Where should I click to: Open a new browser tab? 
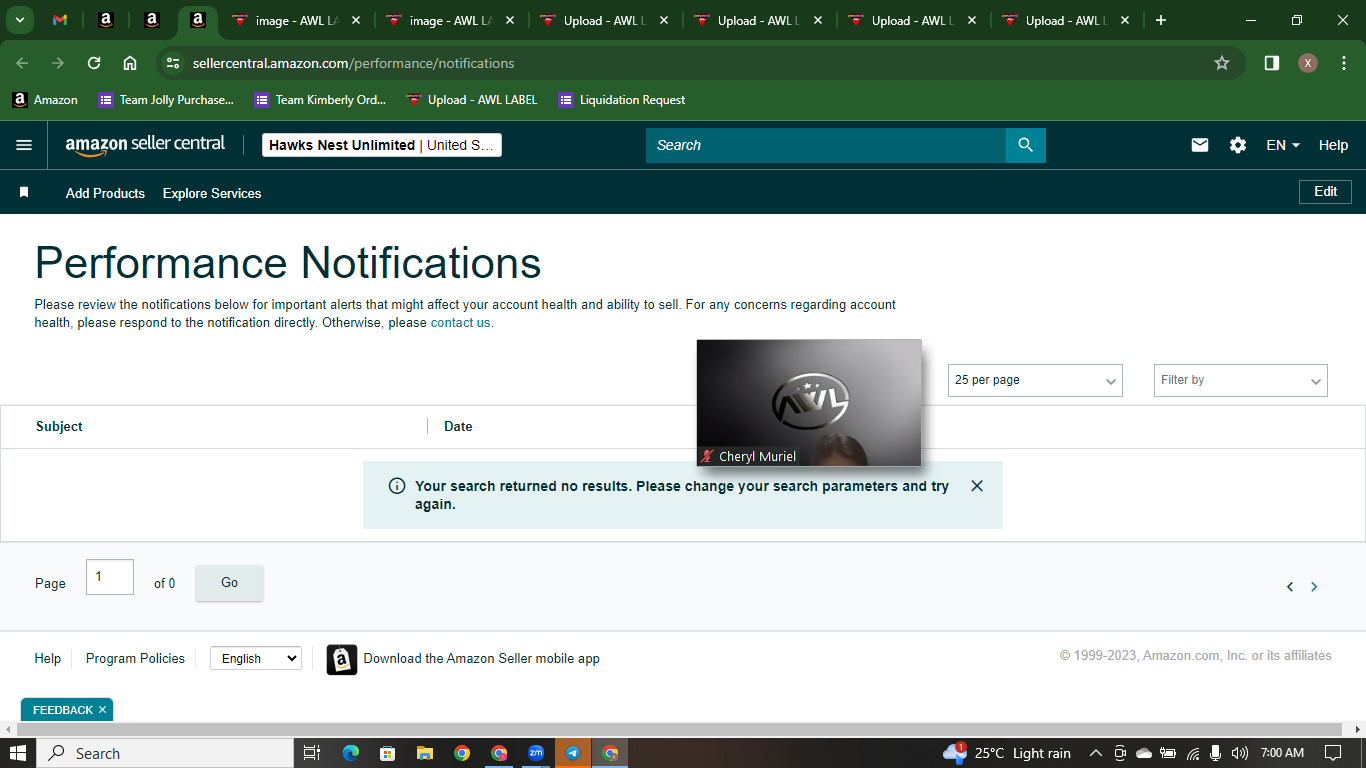[x=1160, y=20]
